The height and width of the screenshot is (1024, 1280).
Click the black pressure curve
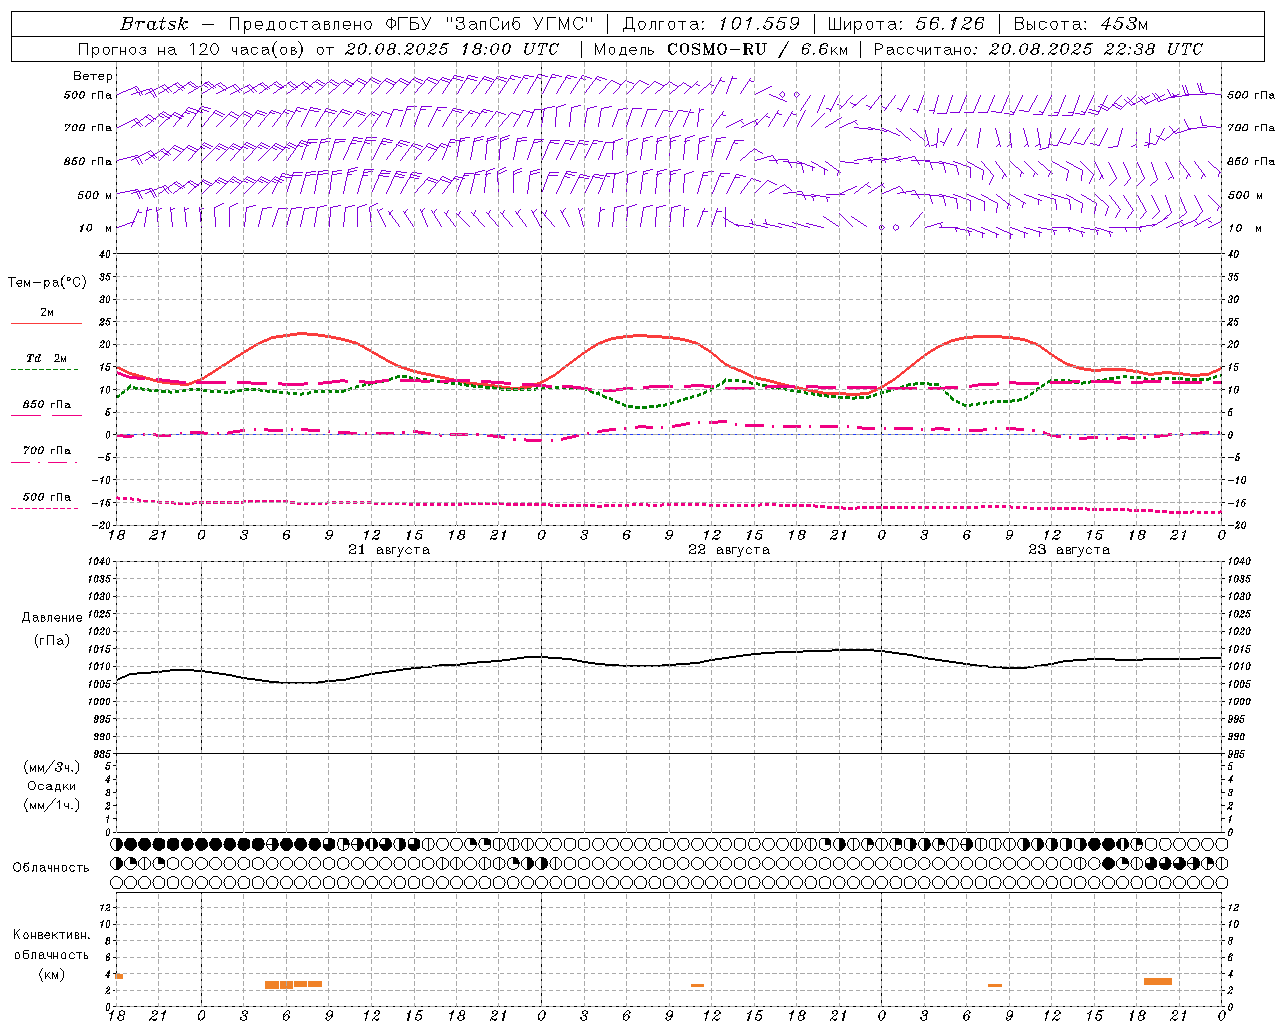point(669,664)
